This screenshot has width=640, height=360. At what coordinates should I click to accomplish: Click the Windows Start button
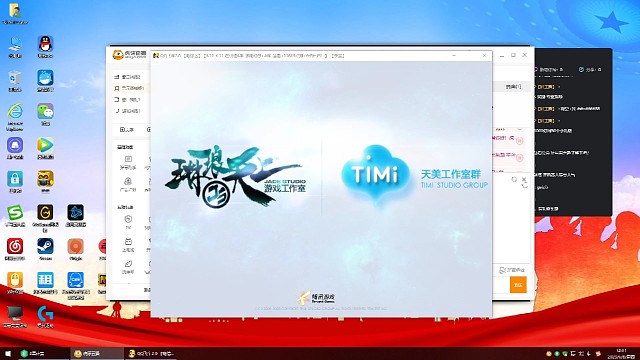click(x=8, y=353)
